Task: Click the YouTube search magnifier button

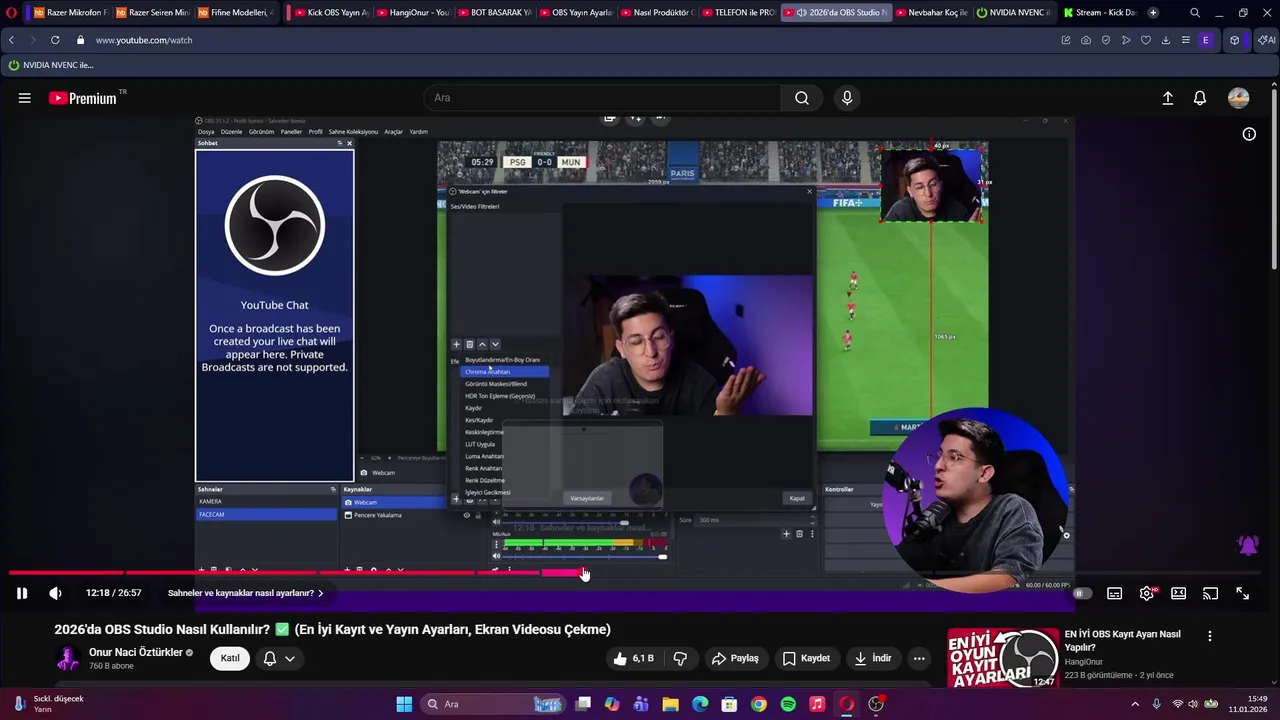Action: pyautogui.click(x=802, y=98)
